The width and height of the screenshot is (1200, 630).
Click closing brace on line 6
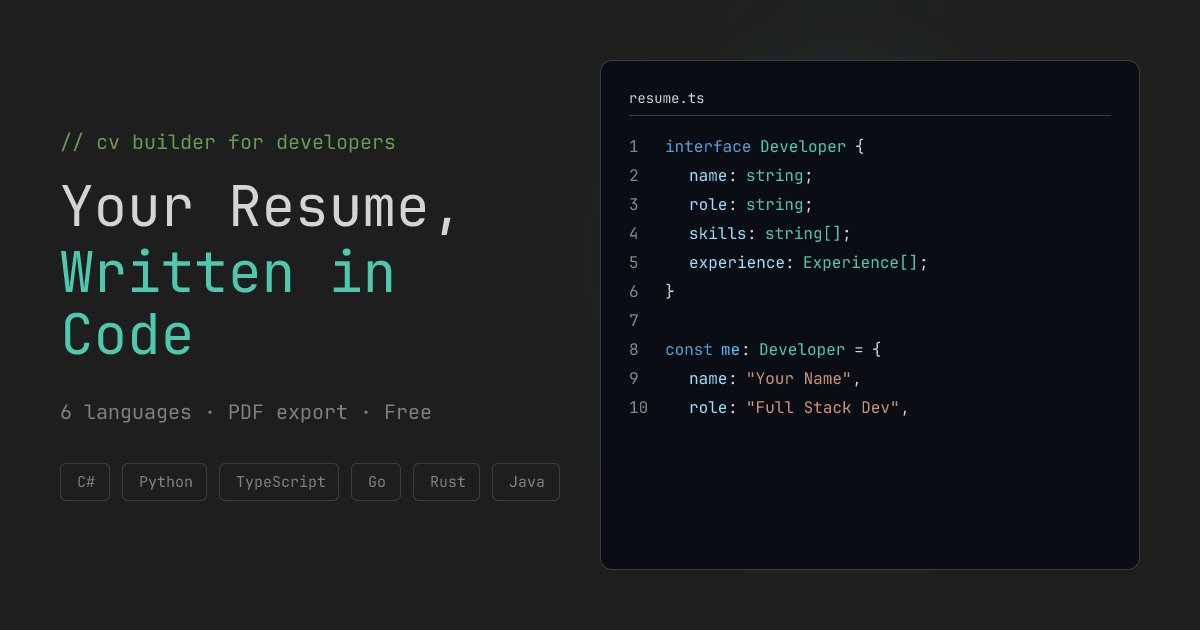670,292
